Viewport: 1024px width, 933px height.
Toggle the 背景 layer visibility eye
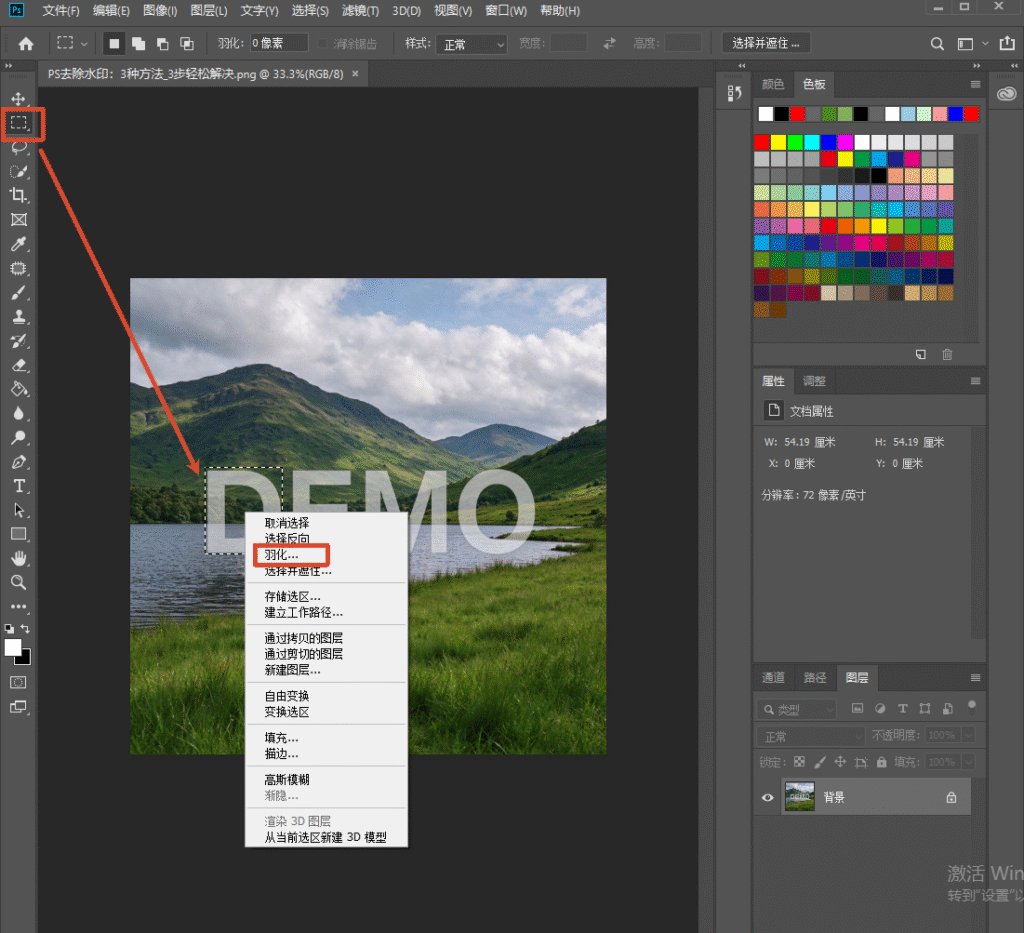click(767, 797)
